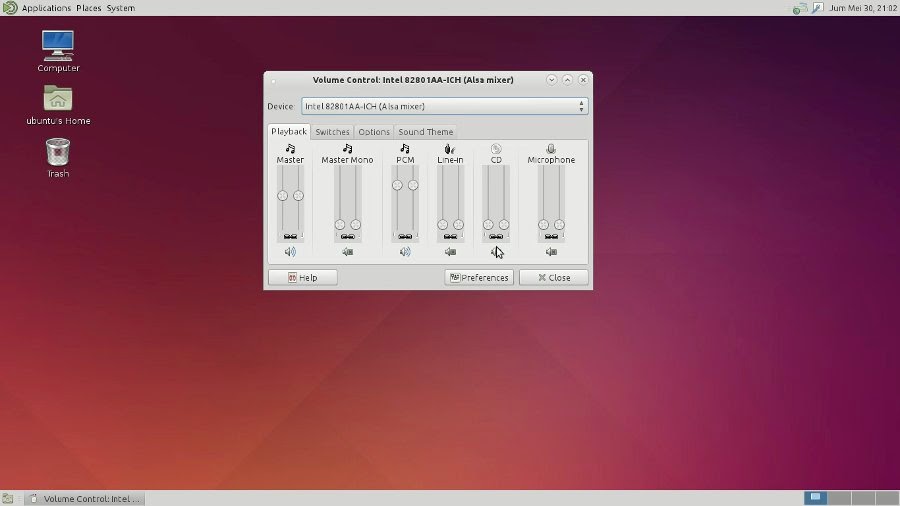Unmute the Master Mono channel

tap(347, 252)
